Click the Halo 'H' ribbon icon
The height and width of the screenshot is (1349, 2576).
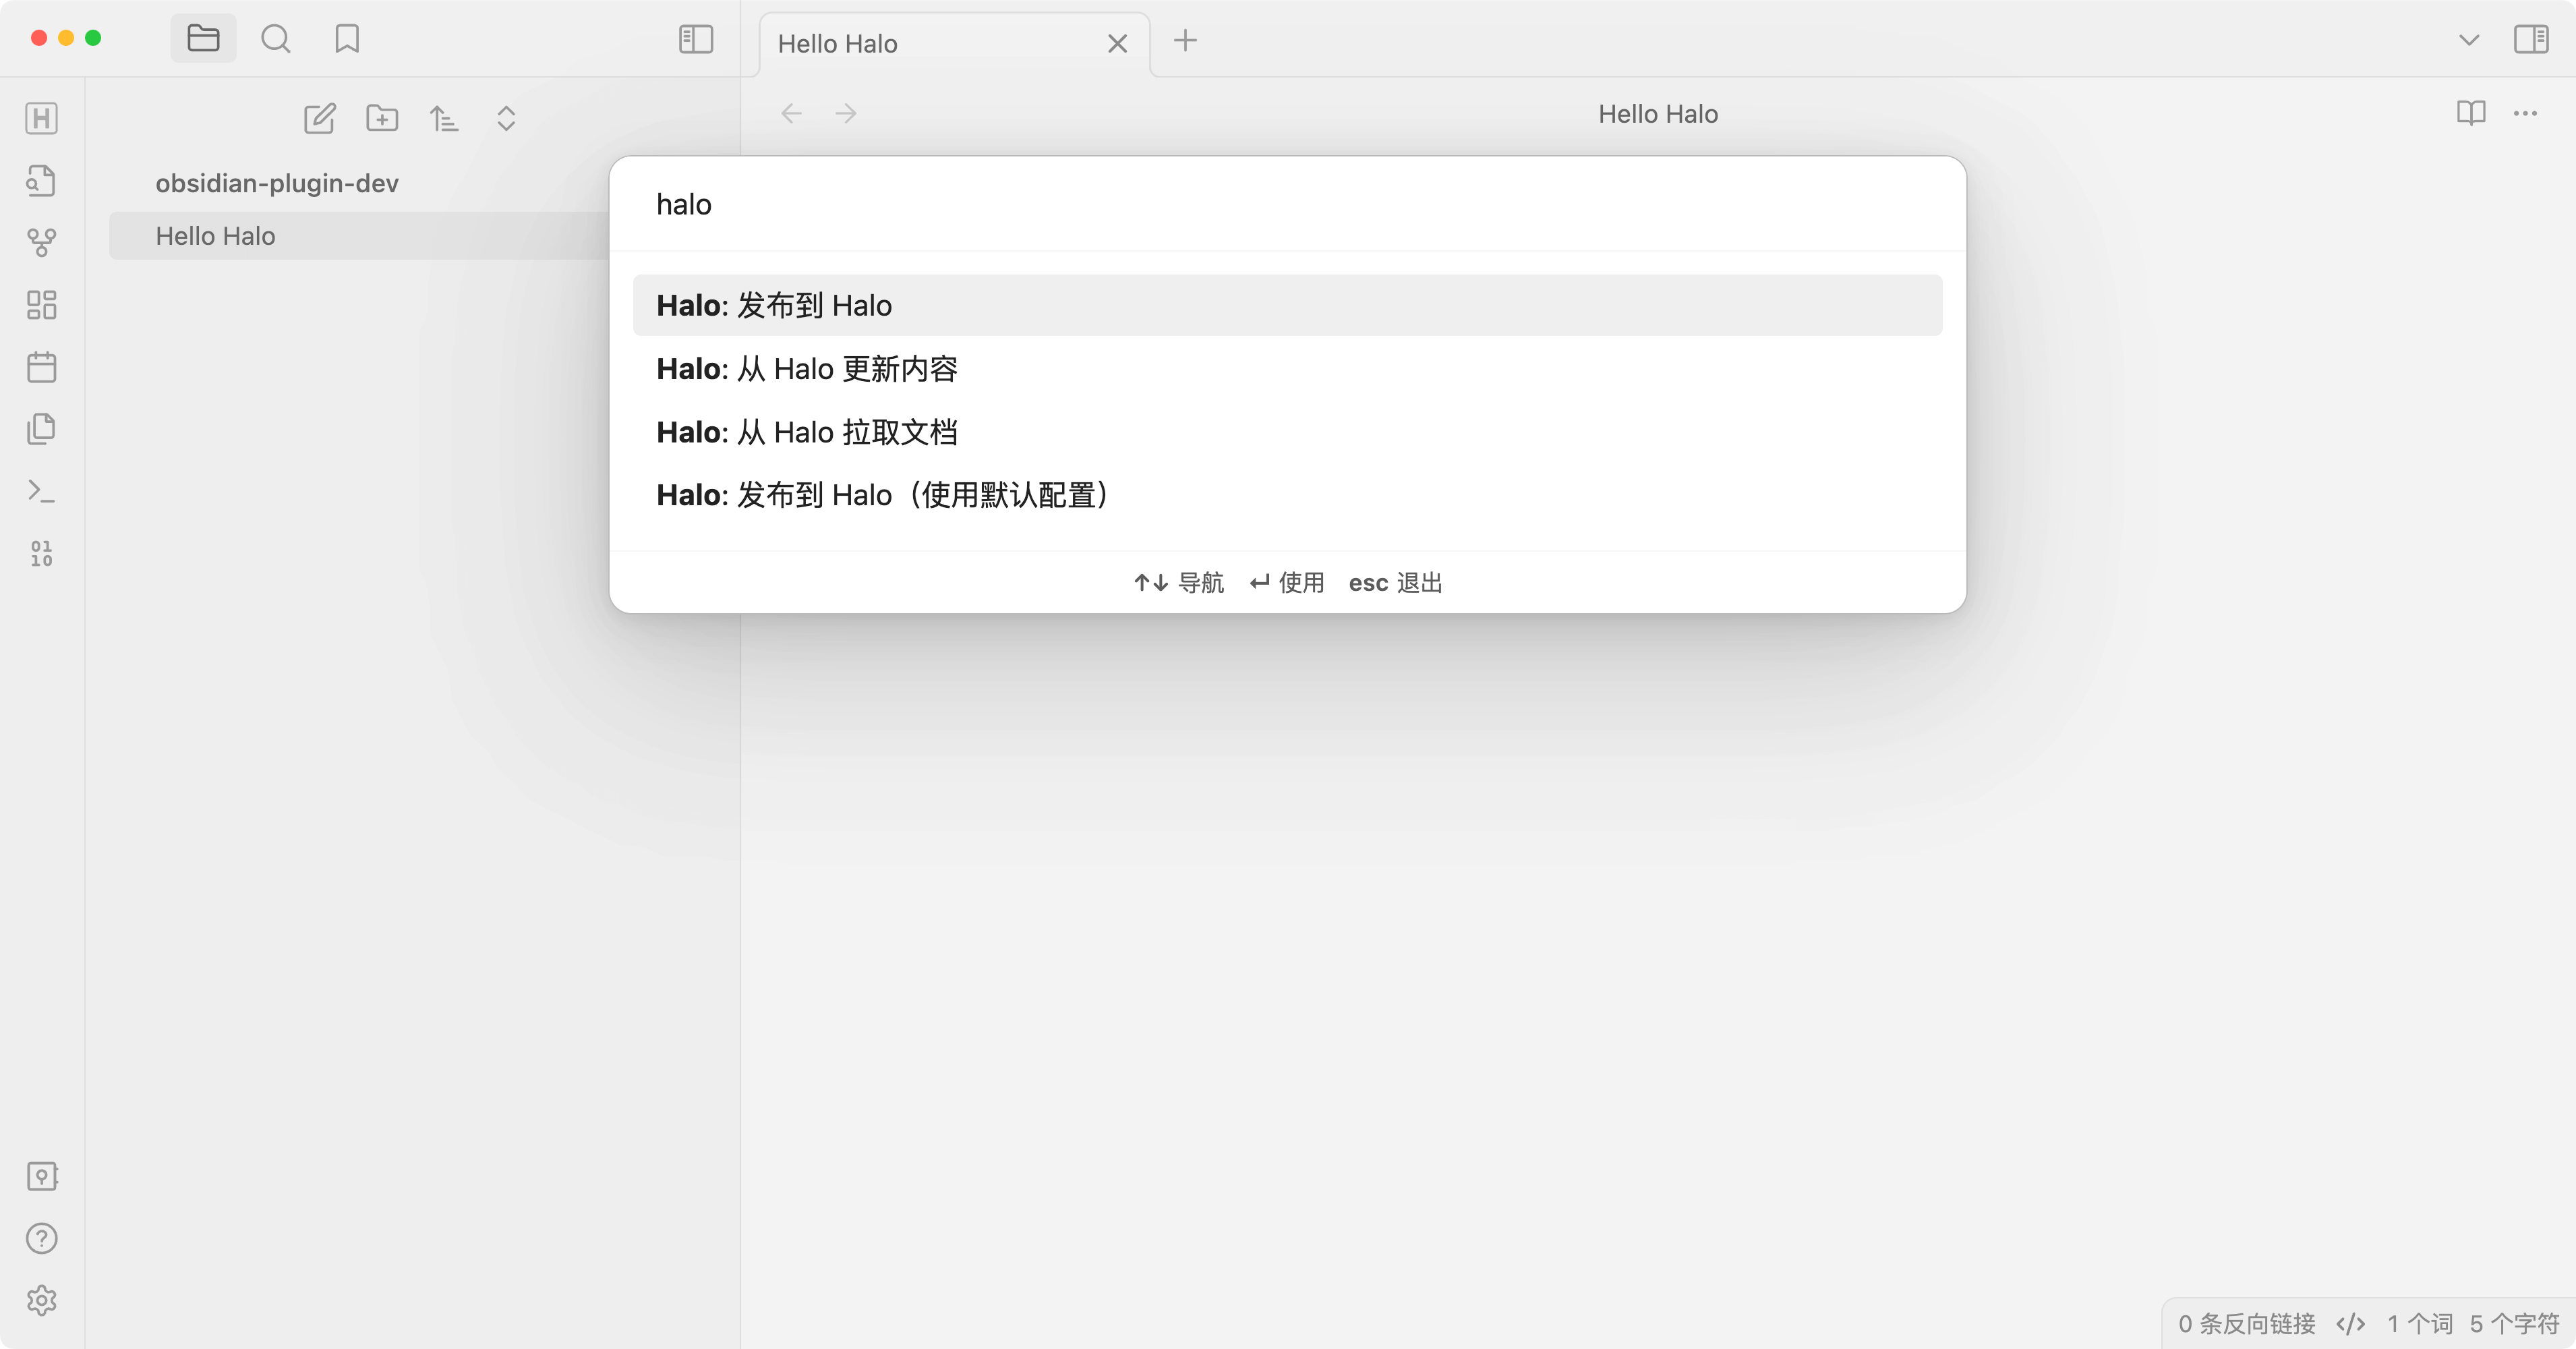(x=41, y=118)
